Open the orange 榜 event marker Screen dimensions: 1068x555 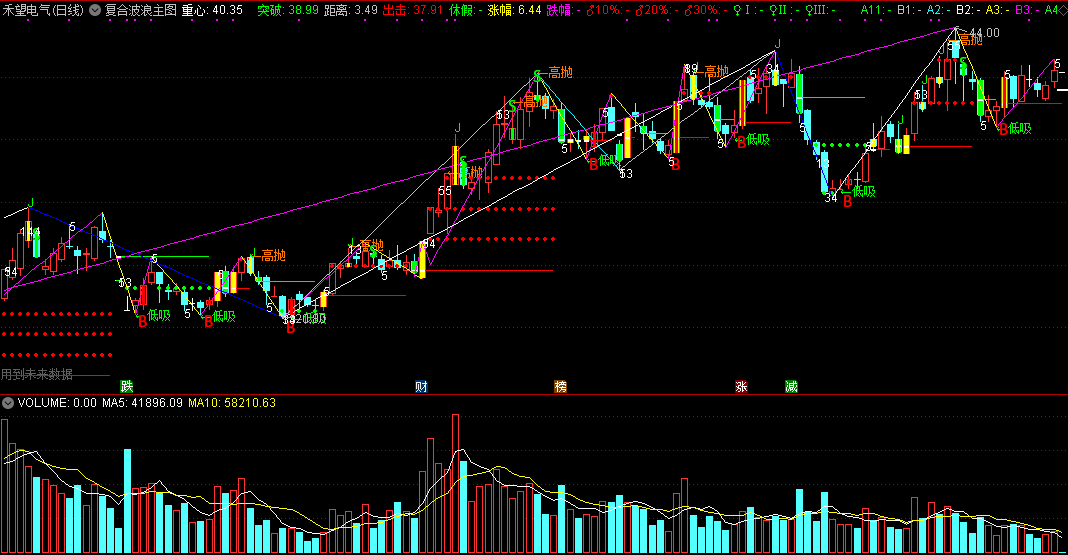point(561,387)
